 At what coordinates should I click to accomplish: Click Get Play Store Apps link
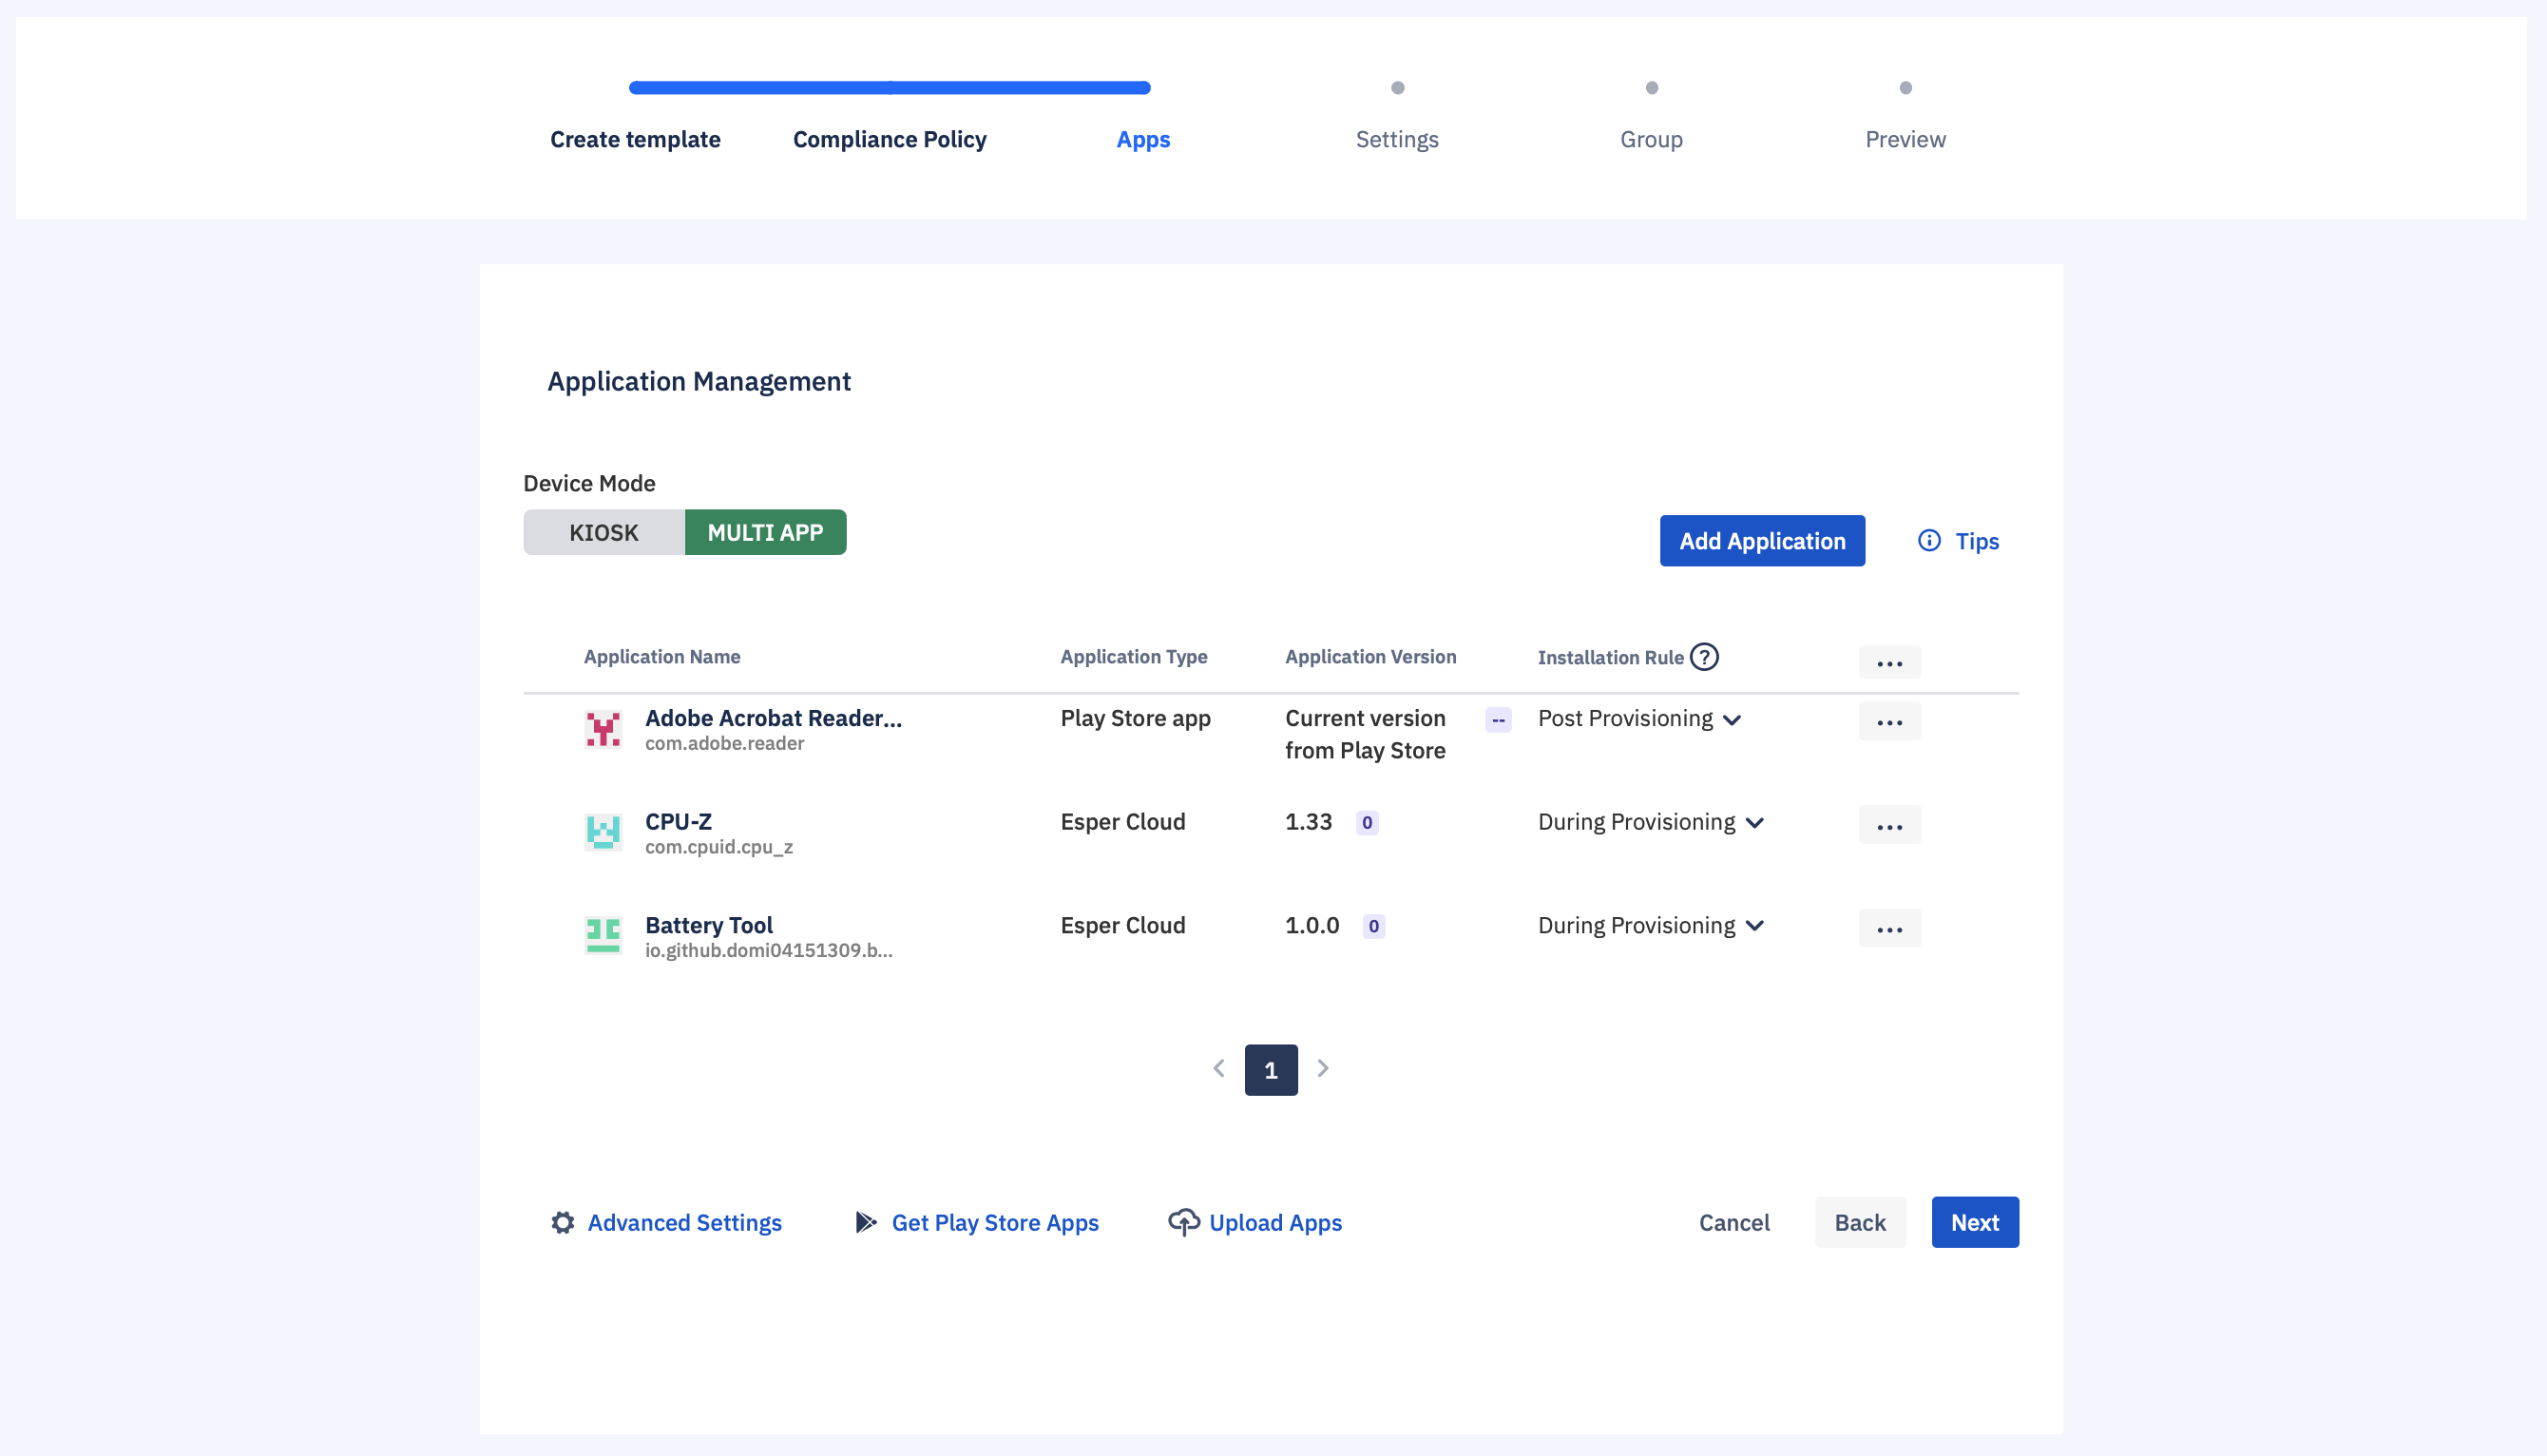(x=995, y=1222)
